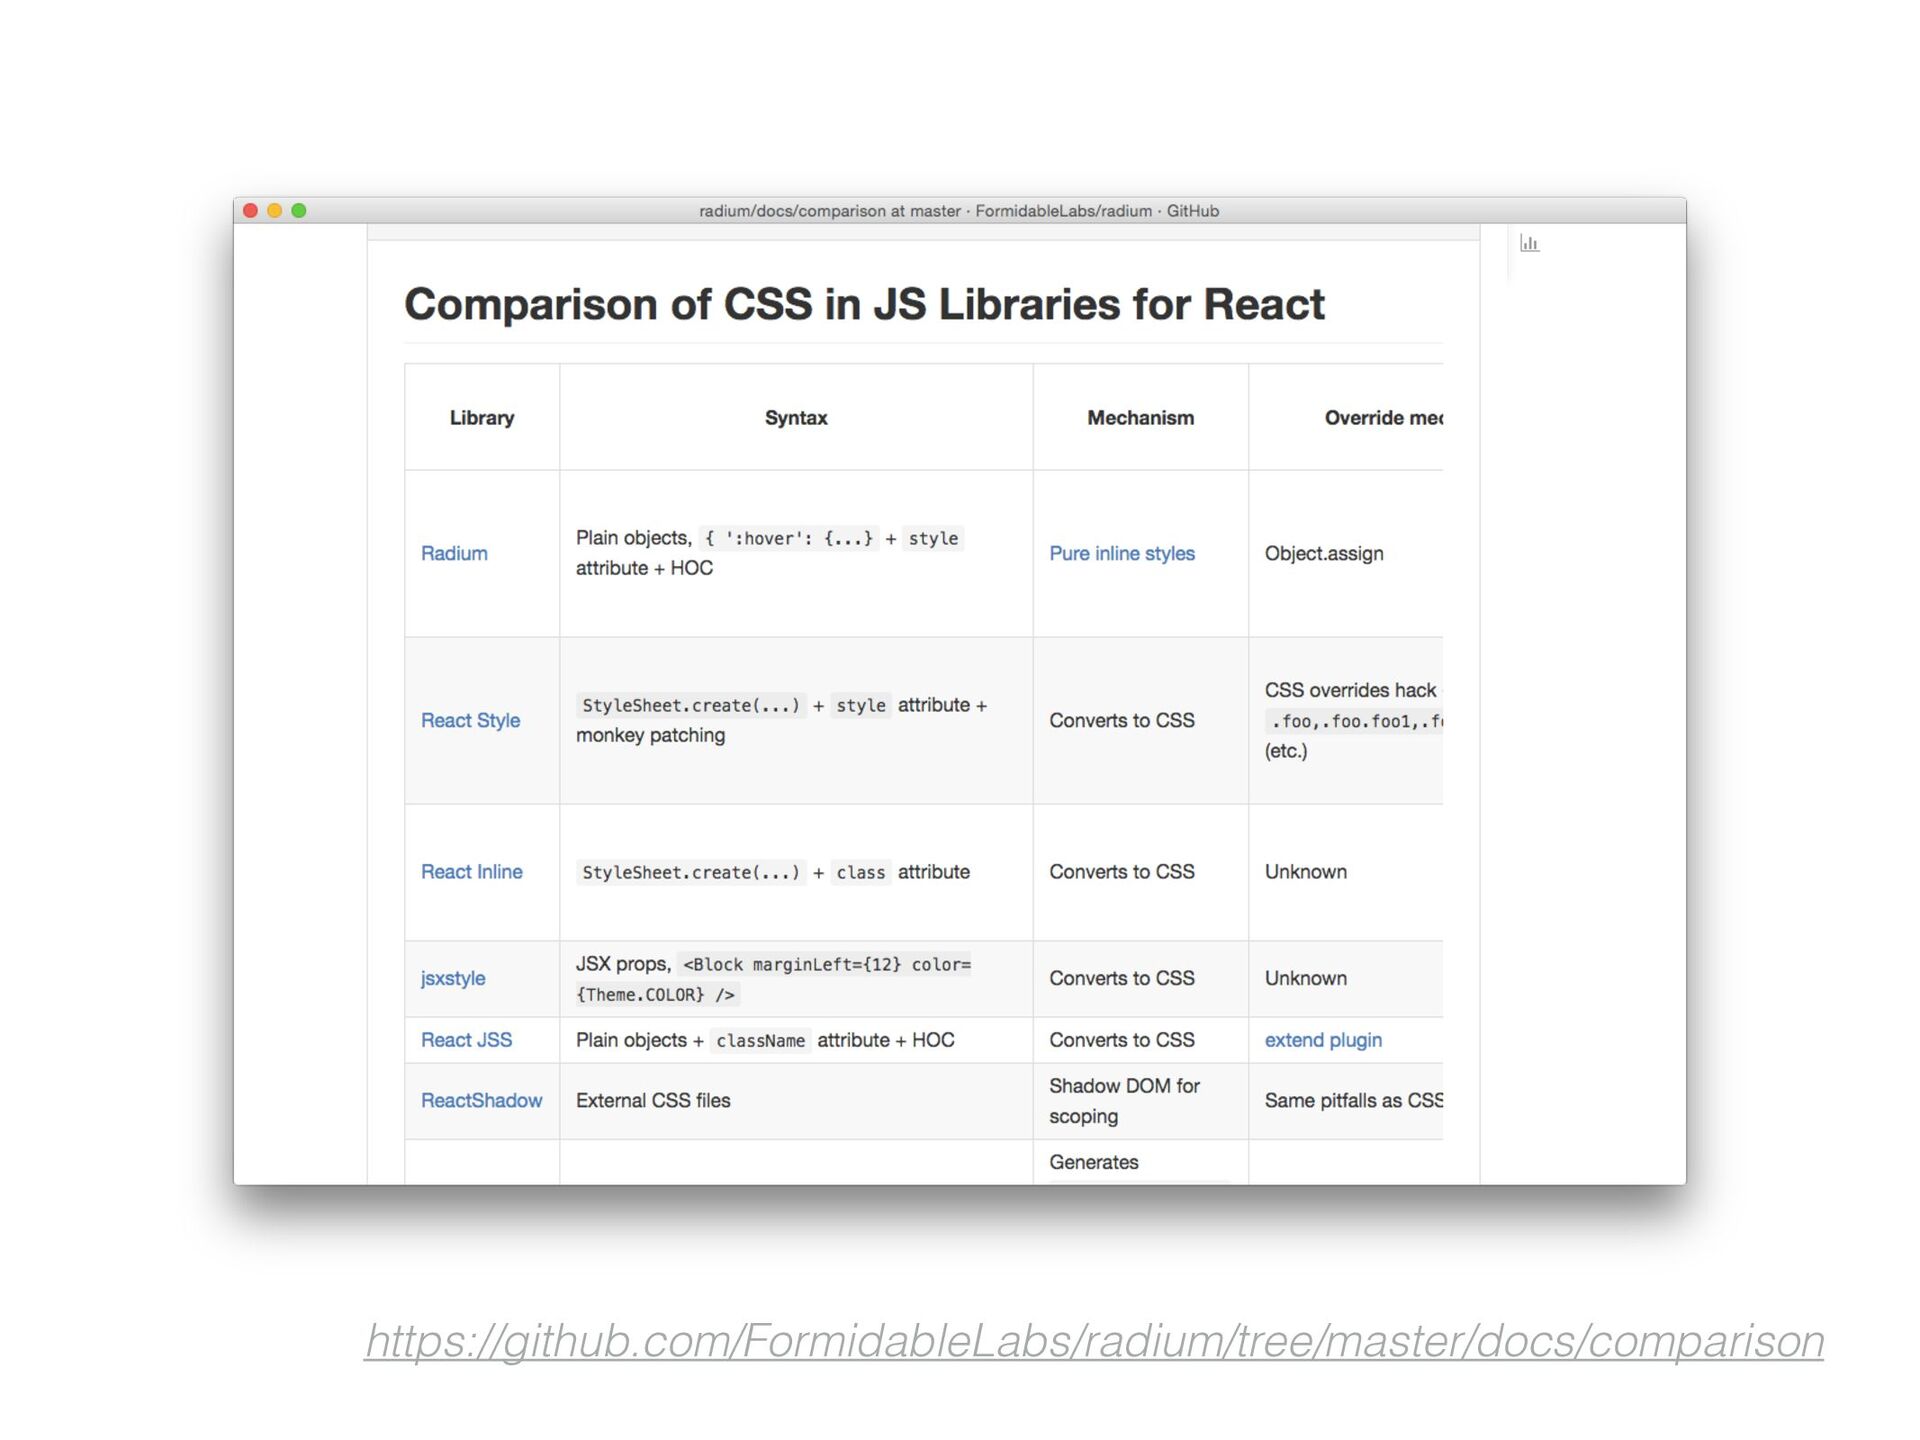Click the Mechanism column header

(x=1140, y=417)
